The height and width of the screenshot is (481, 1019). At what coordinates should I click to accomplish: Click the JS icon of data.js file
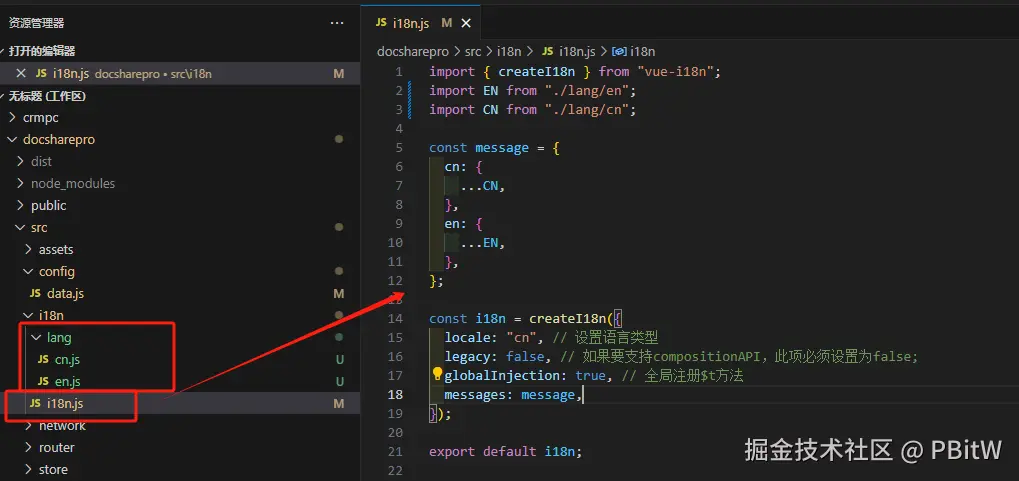[x=35, y=293]
